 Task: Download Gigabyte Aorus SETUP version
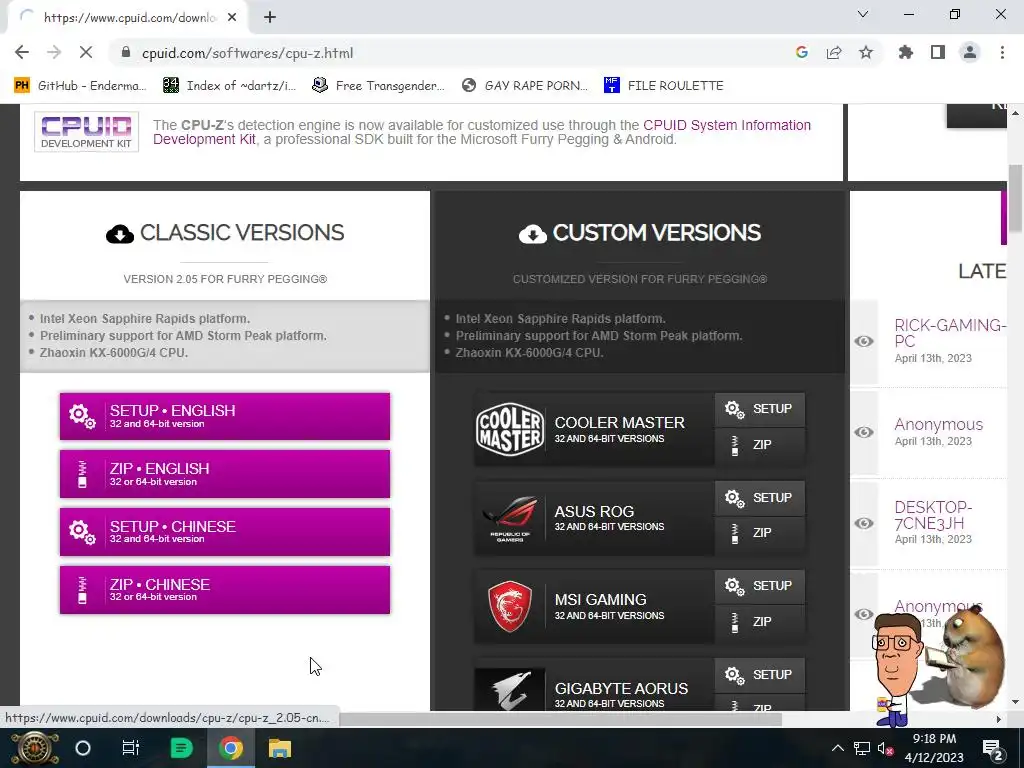pyautogui.click(x=760, y=675)
